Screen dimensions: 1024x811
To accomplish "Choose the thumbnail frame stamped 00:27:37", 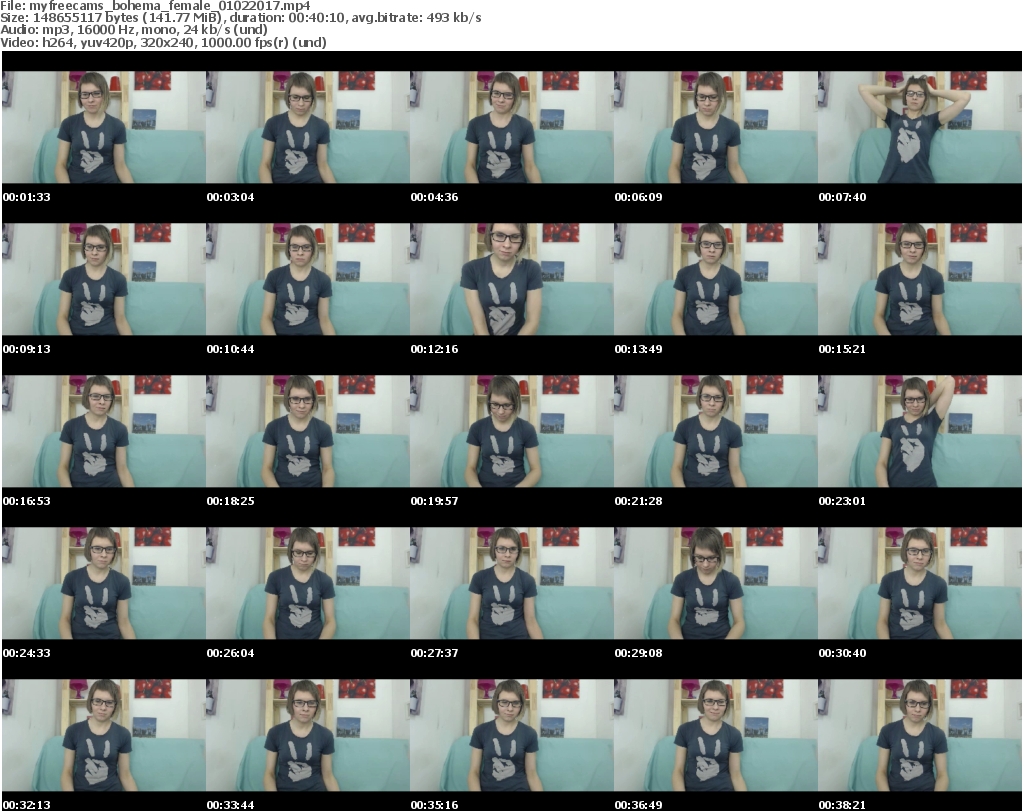I will (511, 583).
